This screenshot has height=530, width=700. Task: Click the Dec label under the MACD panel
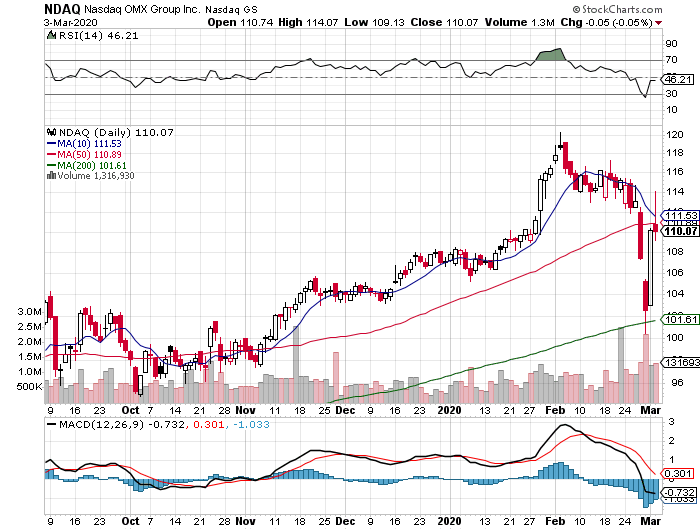coord(344,521)
